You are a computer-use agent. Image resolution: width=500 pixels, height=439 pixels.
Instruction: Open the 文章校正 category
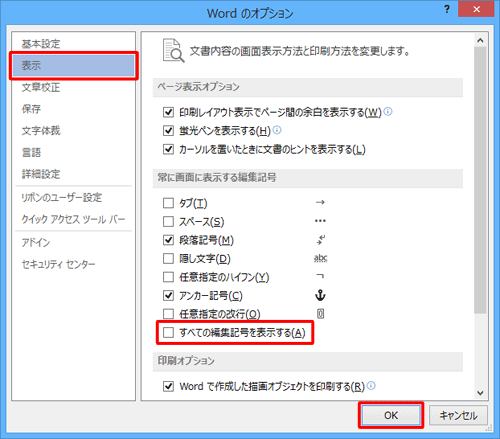(41, 87)
